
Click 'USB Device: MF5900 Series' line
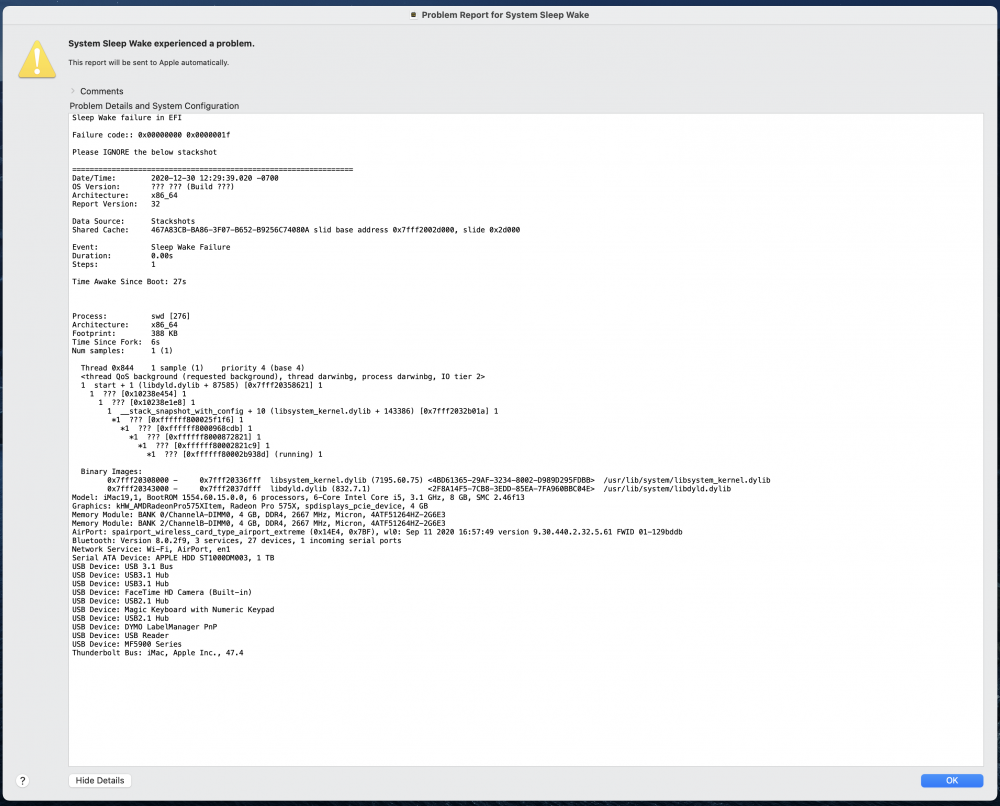127,644
